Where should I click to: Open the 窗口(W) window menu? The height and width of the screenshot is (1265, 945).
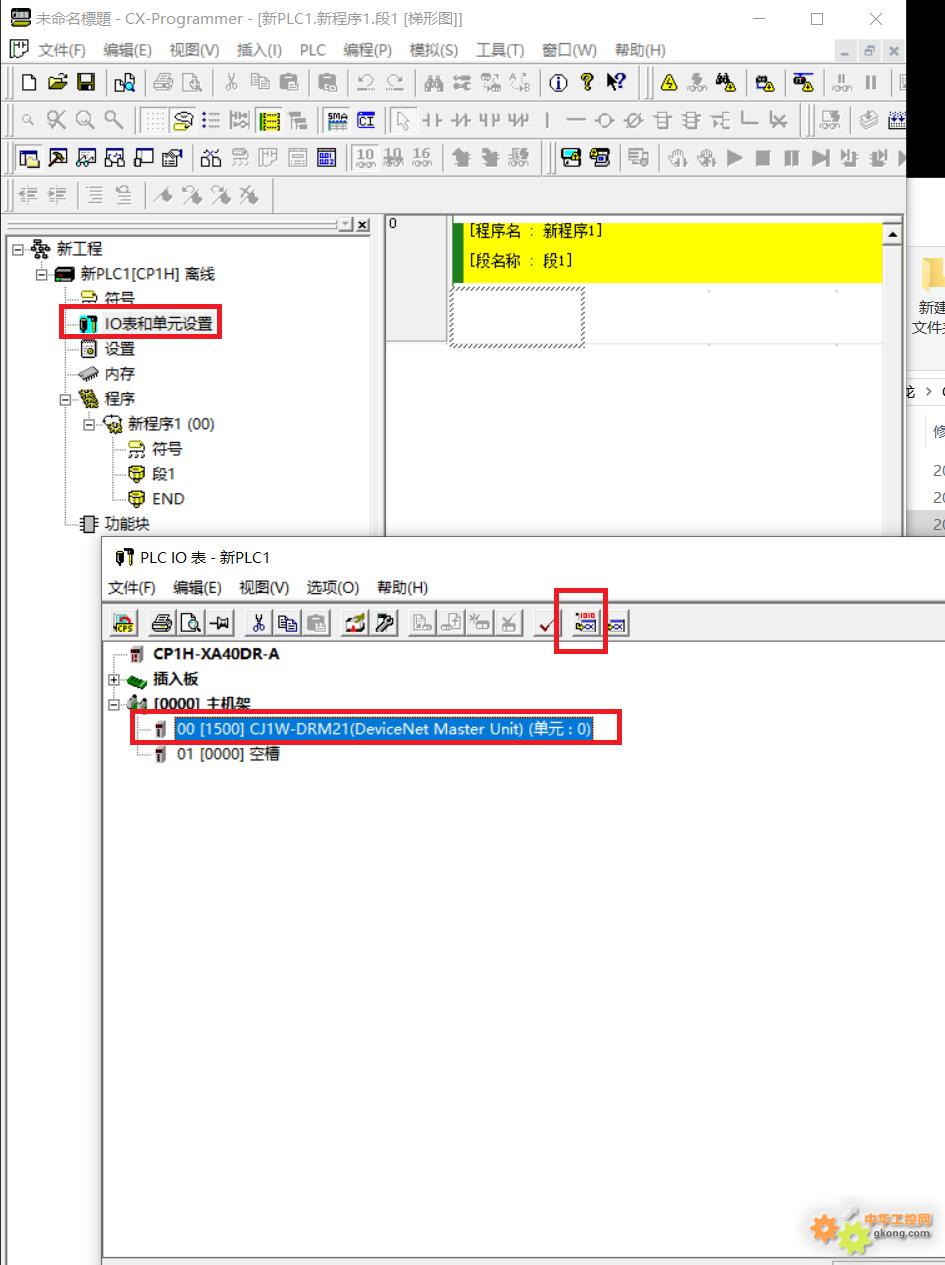569,50
